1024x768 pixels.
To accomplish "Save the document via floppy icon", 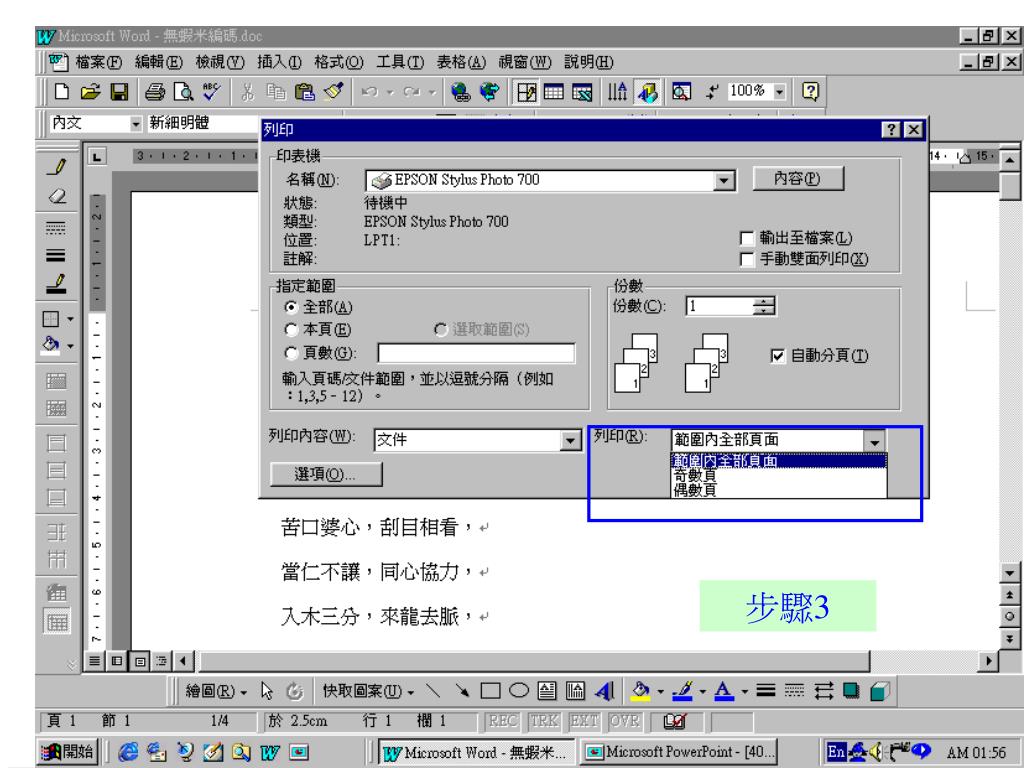I will click(120, 91).
